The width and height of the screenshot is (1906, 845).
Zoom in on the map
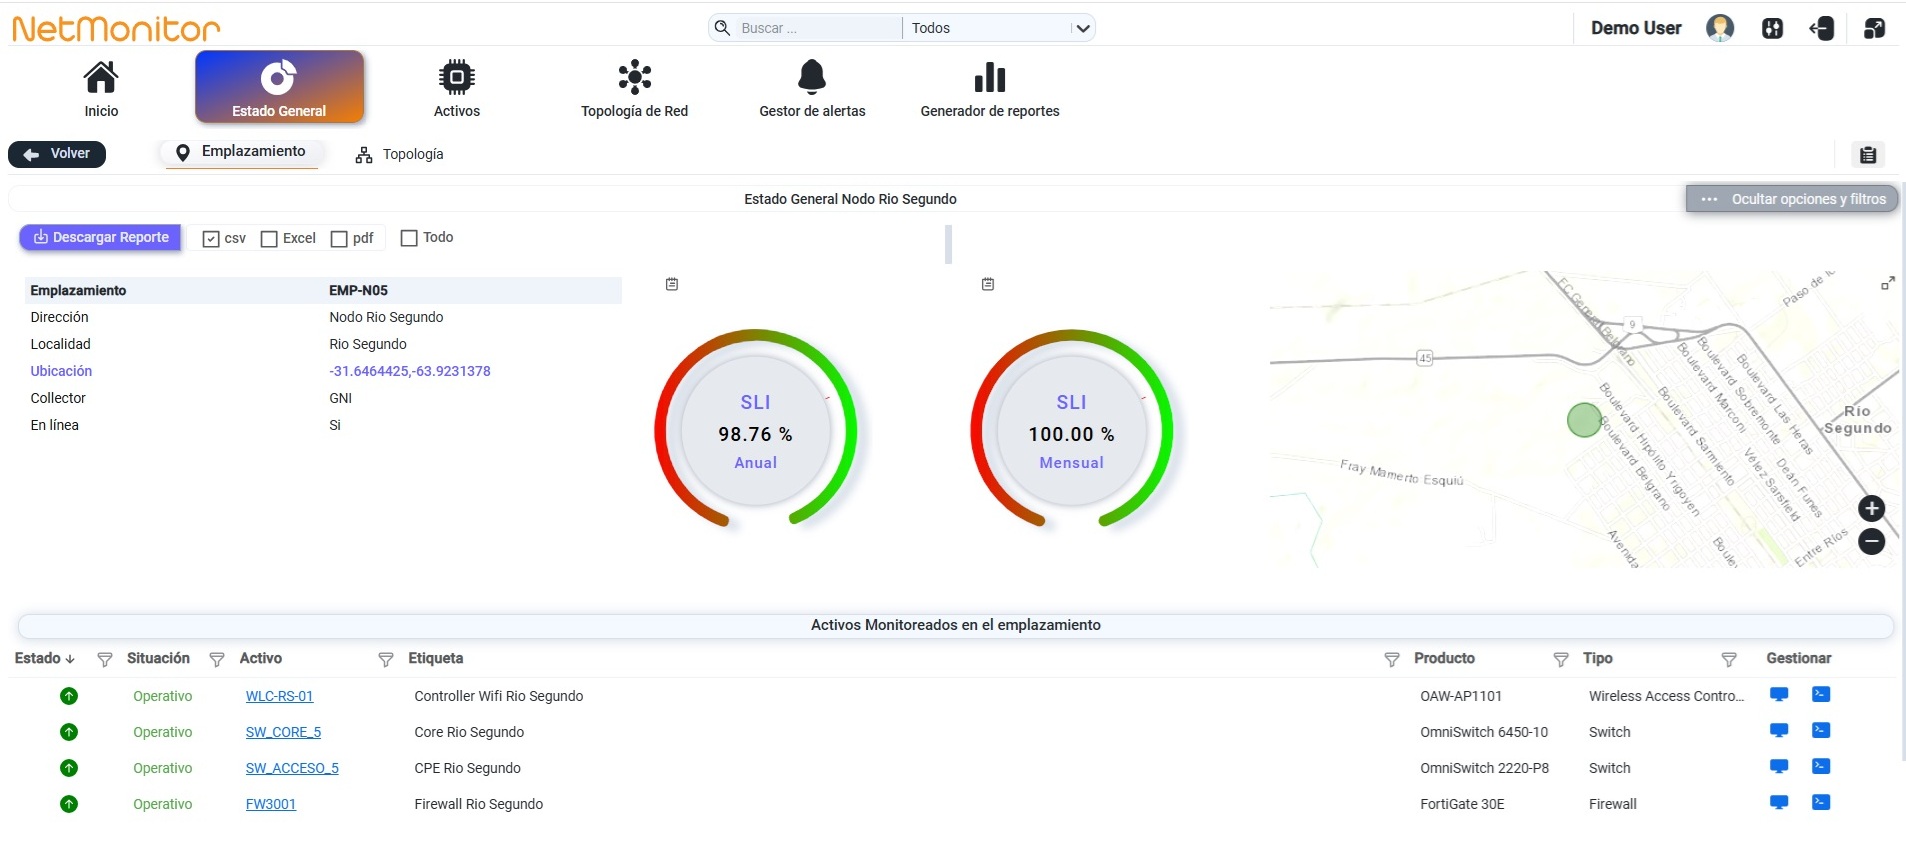1871,508
